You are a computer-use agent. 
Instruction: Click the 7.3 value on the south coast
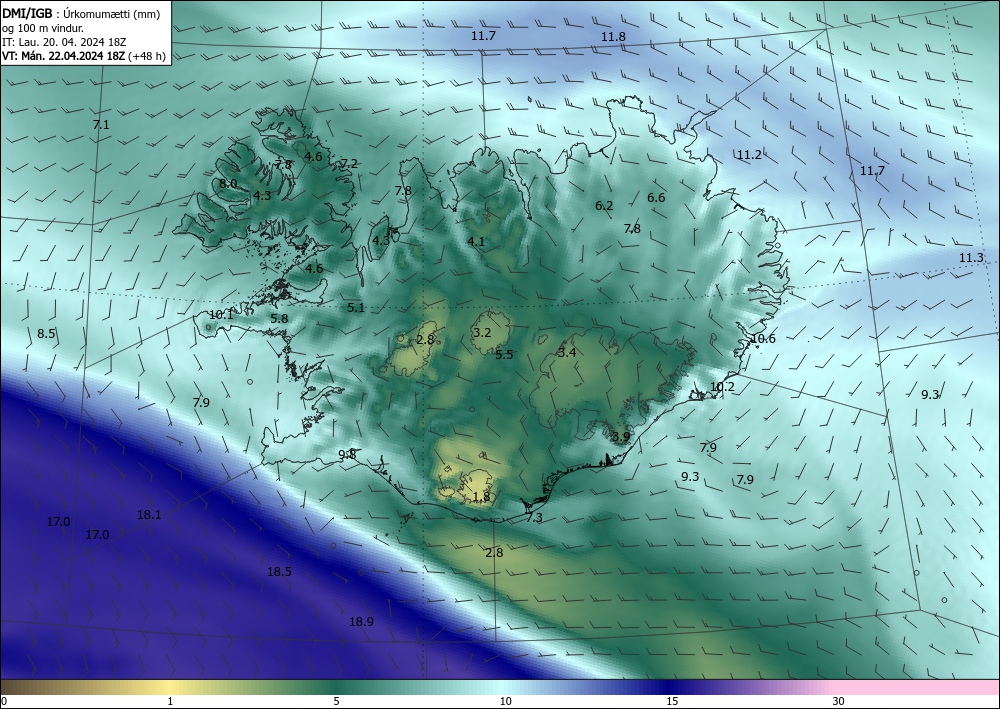coord(534,518)
